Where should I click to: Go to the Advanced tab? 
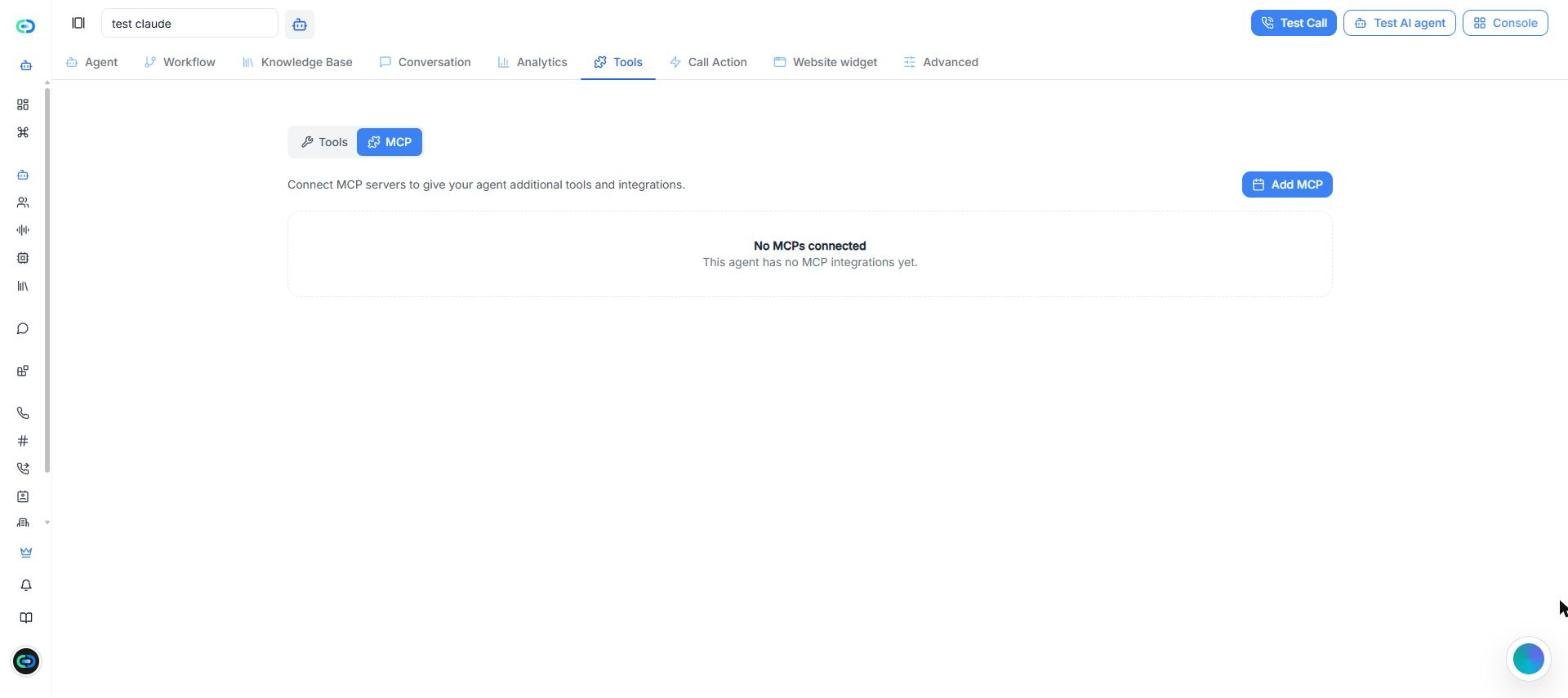[x=941, y=62]
